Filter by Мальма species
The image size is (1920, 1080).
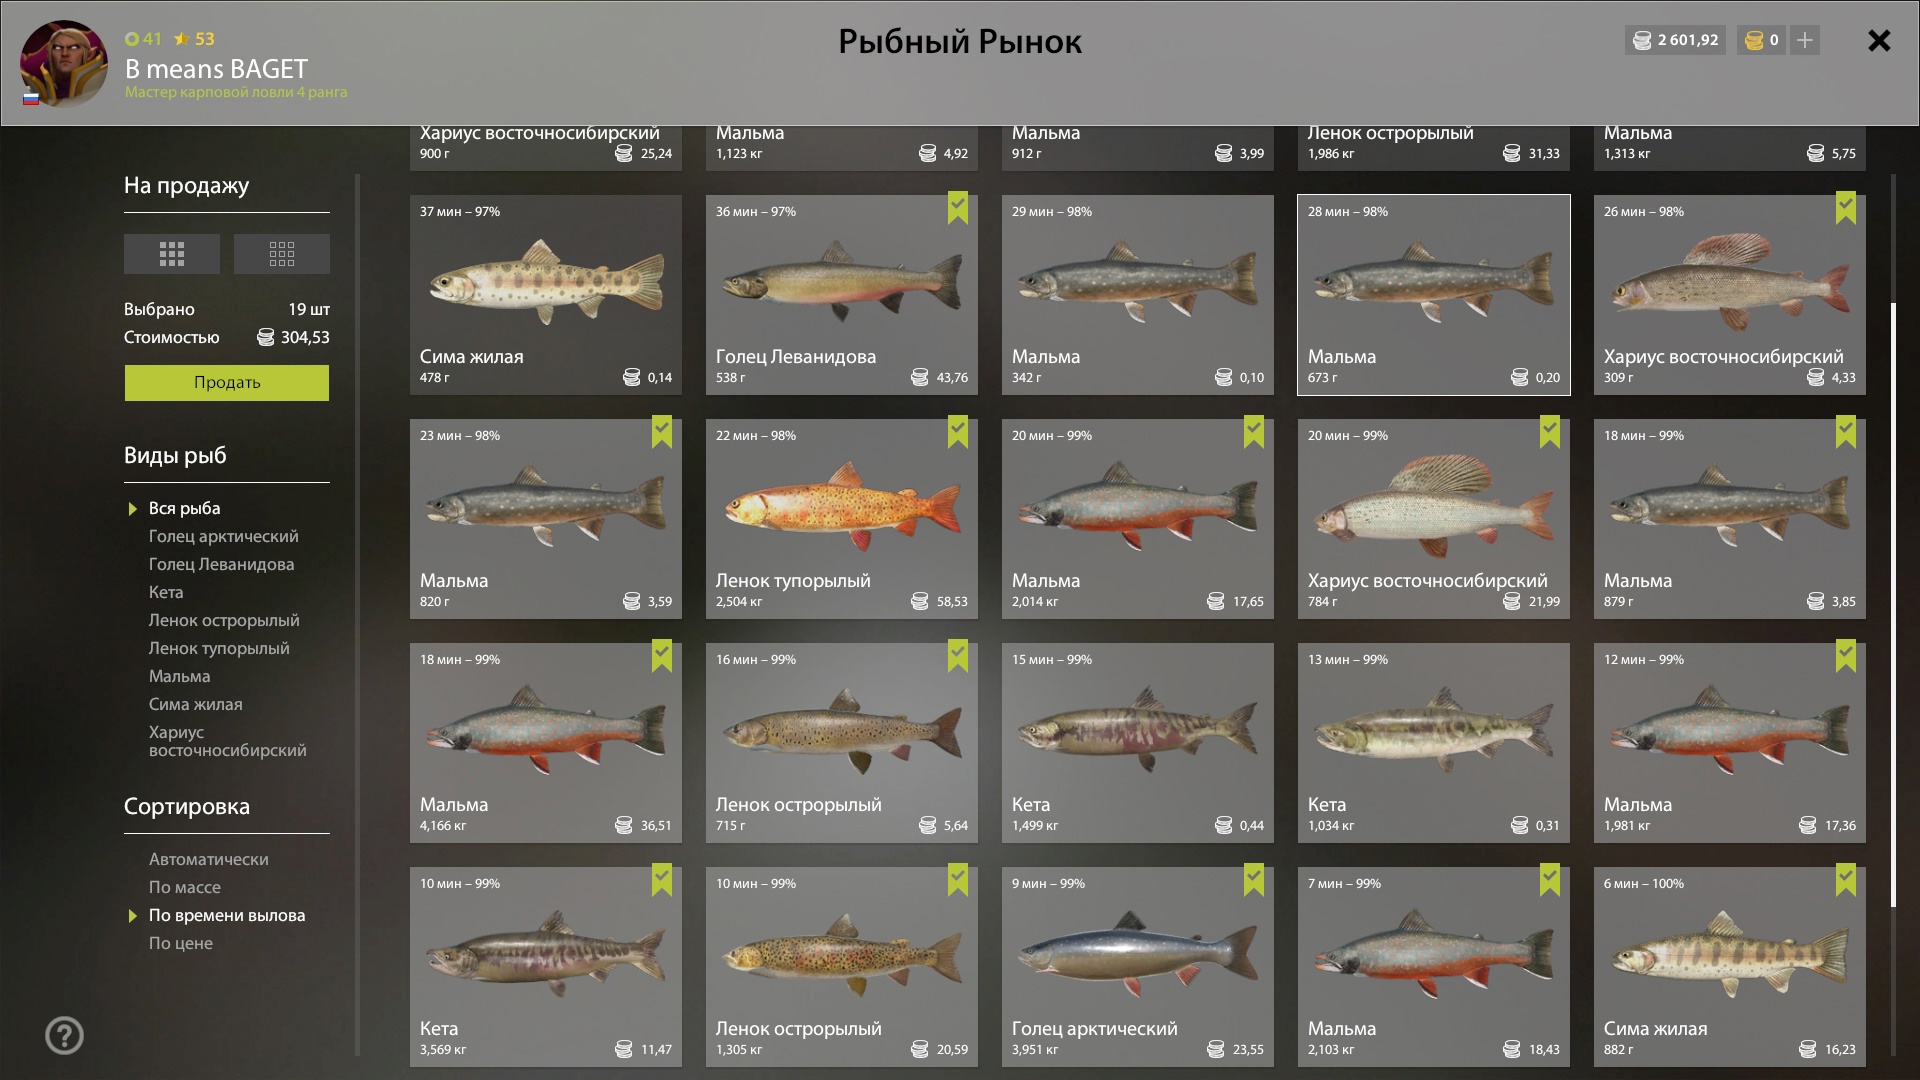point(180,676)
